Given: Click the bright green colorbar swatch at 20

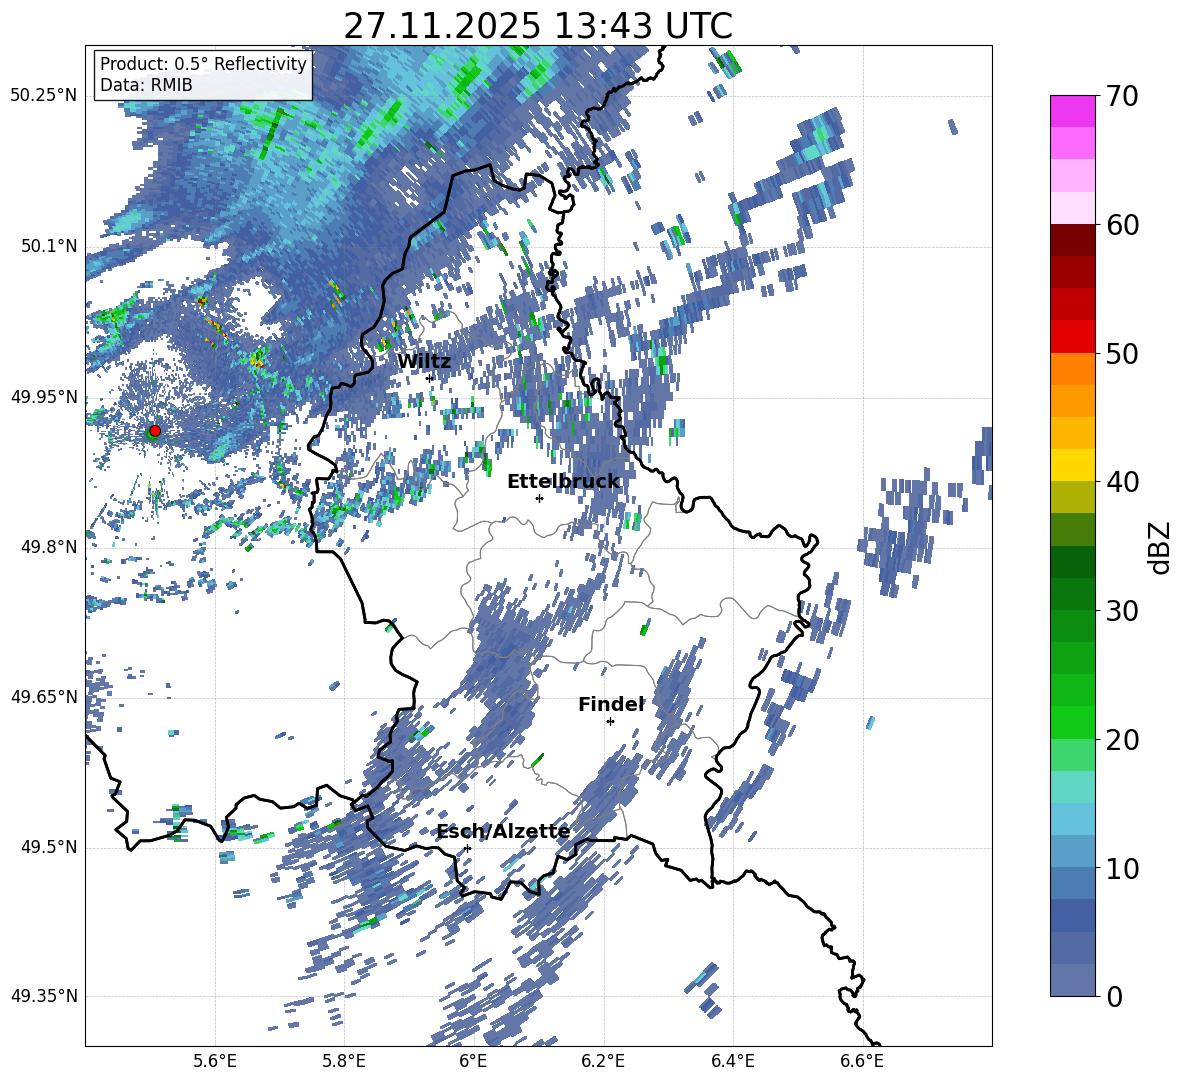Looking at the screenshot, I should click(1072, 722).
